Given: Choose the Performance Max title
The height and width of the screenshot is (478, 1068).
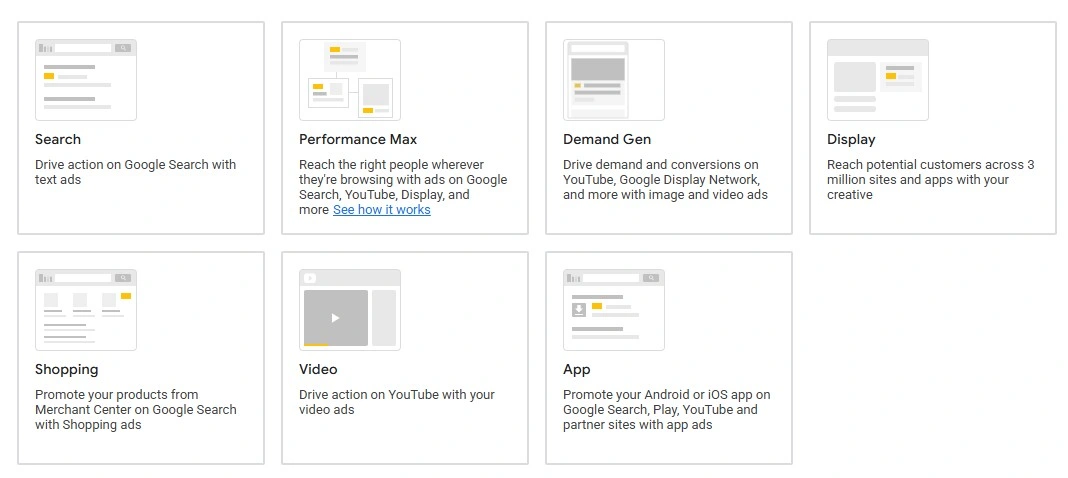Looking at the screenshot, I should click(358, 140).
